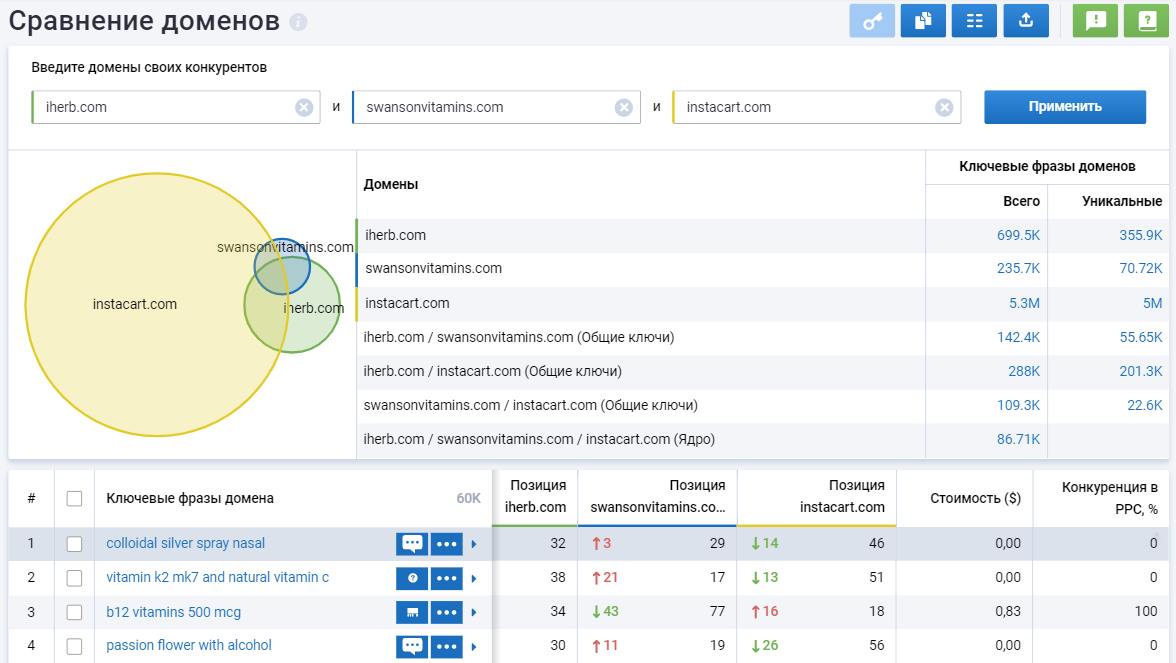This screenshot has width=1176, height=663.
Task: Click speech bubble icon for passion flower with alcohol
Action: [x=412, y=646]
